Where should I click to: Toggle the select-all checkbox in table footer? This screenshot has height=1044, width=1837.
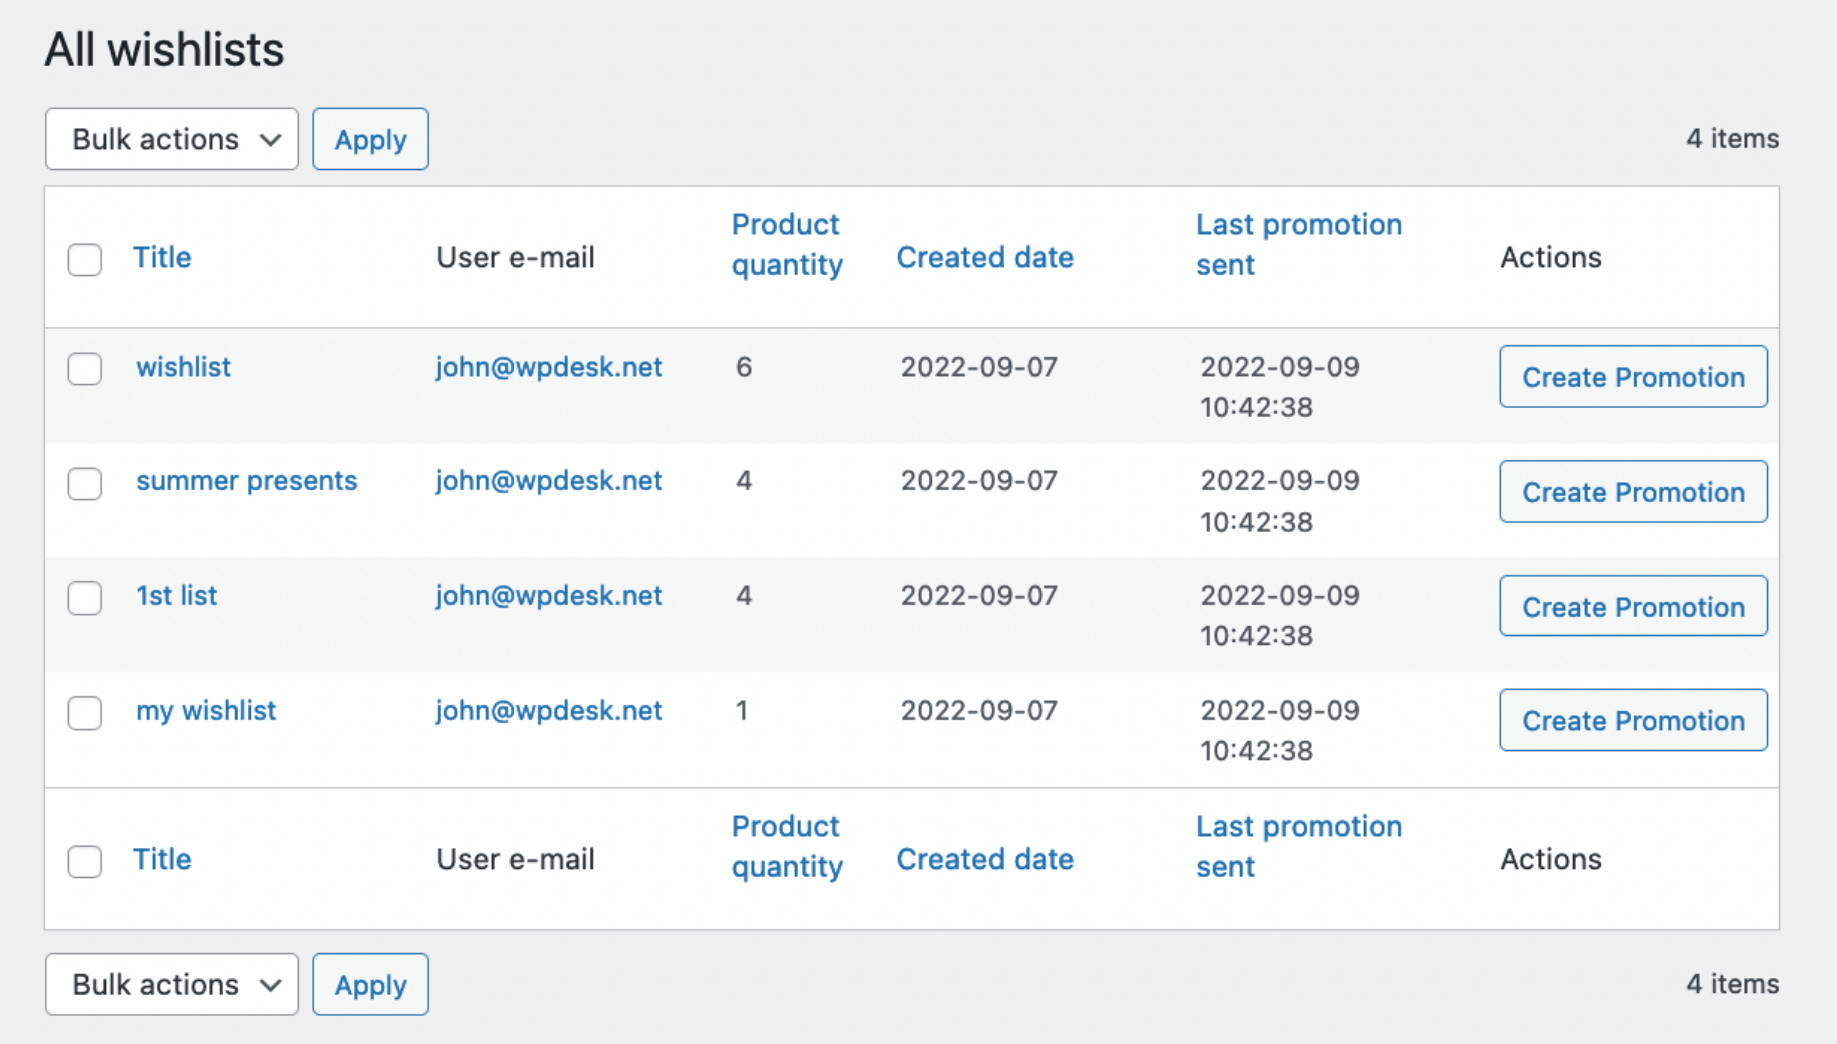(x=85, y=860)
